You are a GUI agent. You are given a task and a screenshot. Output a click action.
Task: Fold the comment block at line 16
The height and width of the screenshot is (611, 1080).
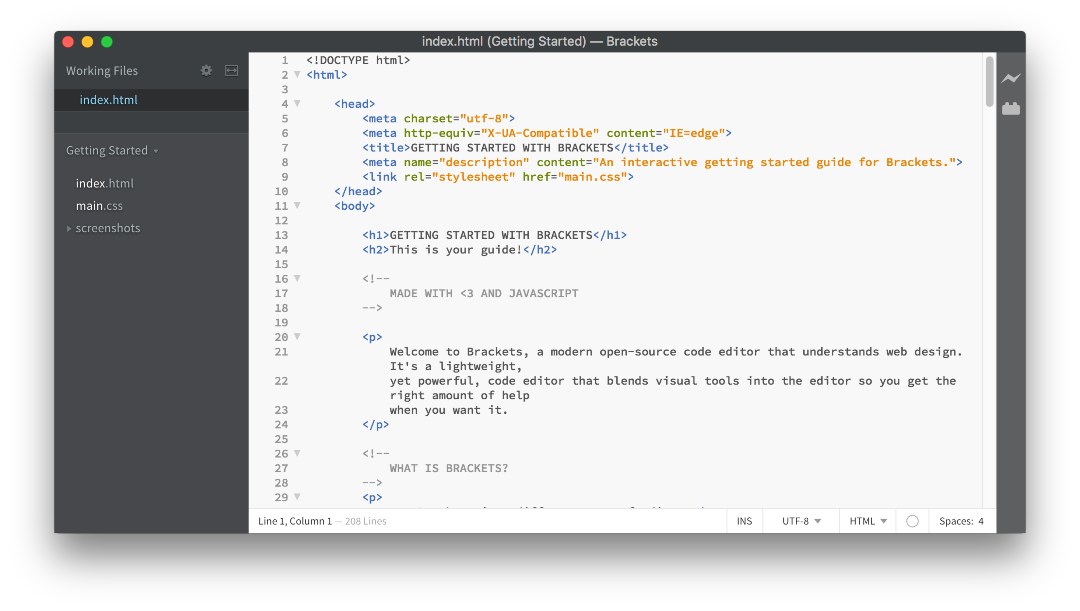(298, 278)
